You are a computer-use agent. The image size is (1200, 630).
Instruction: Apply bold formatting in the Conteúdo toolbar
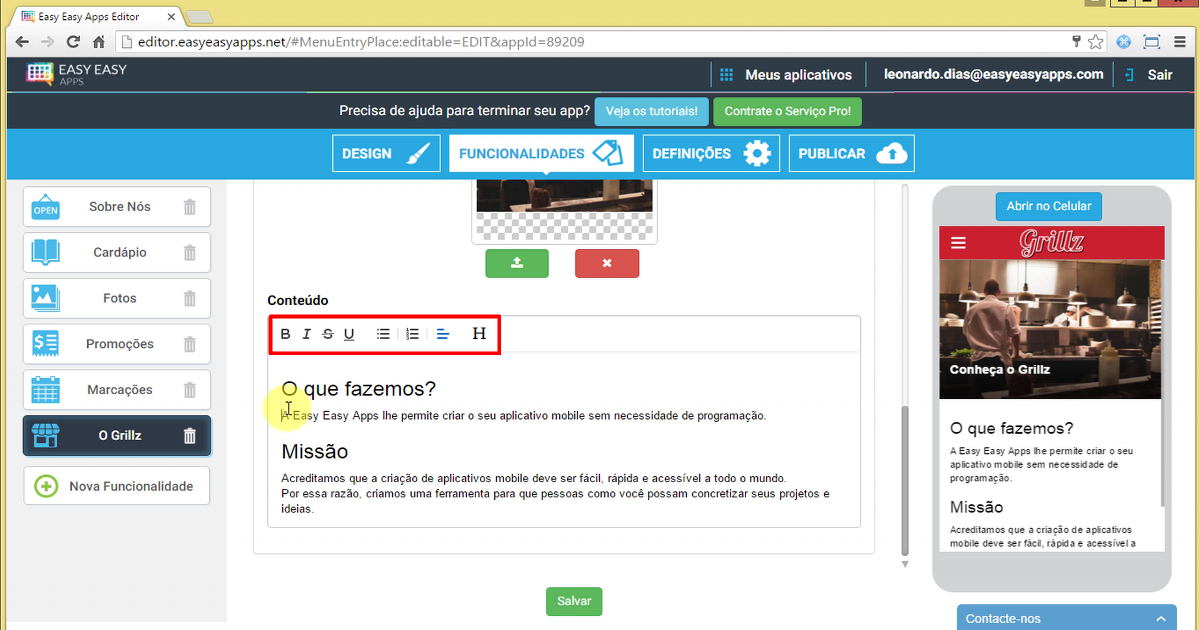(285, 334)
